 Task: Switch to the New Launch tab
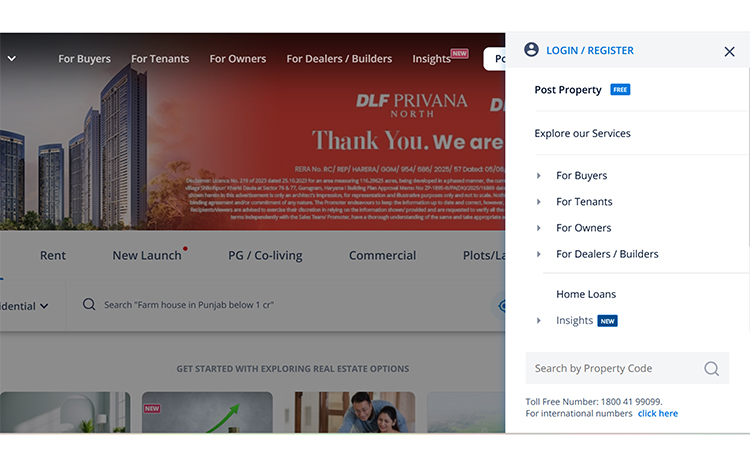(x=147, y=255)
